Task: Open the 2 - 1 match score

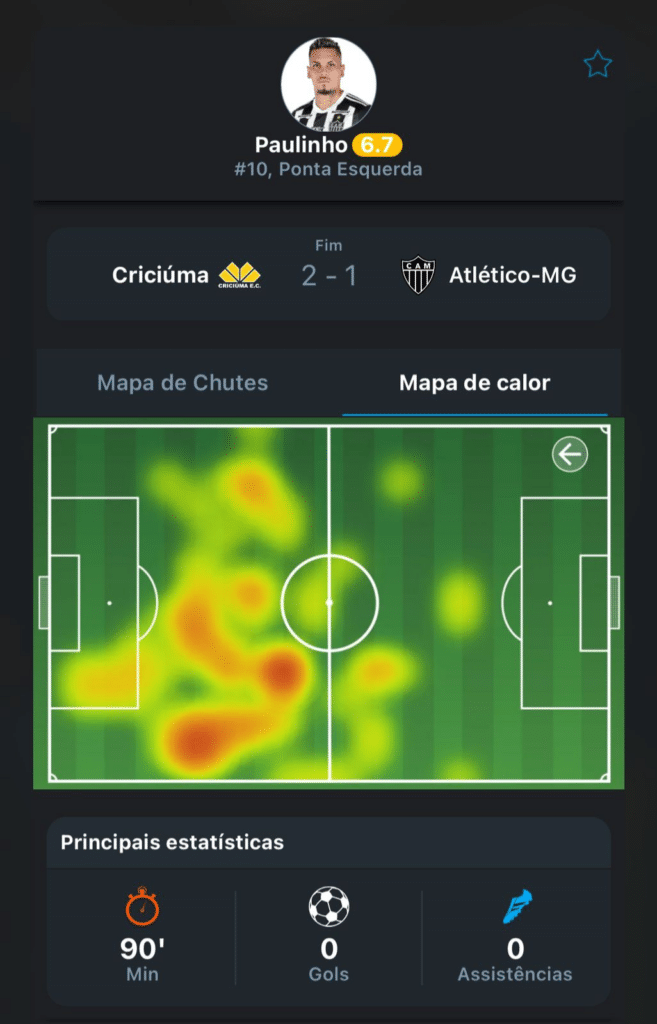Action: pyautogui.click(x=329, y=275)
